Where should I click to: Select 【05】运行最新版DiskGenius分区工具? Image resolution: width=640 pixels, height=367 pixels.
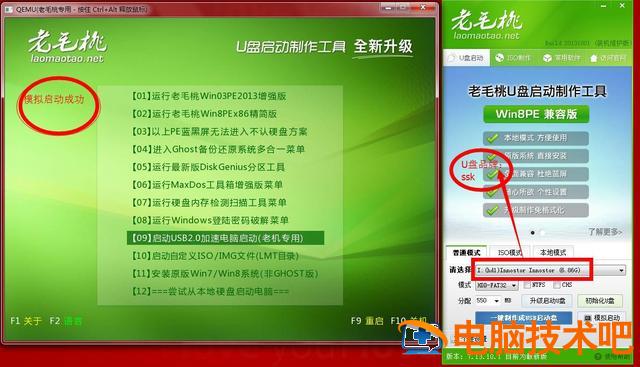tap(208, 167)
